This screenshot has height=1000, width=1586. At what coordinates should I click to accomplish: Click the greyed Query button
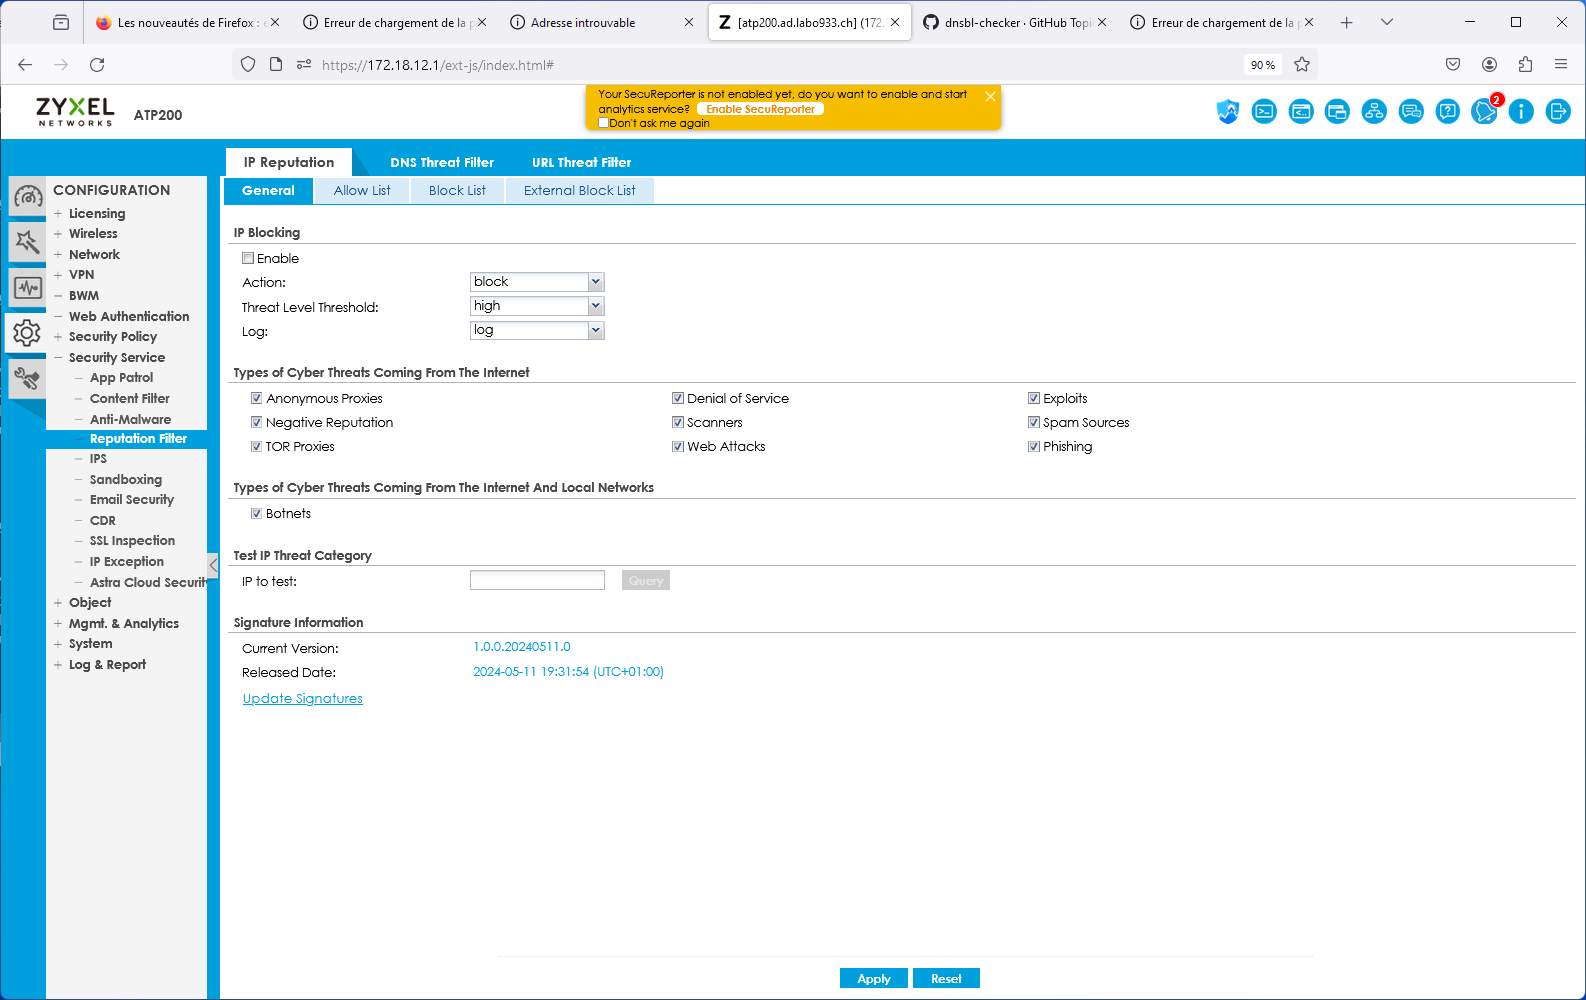click(x=645, y=580)
